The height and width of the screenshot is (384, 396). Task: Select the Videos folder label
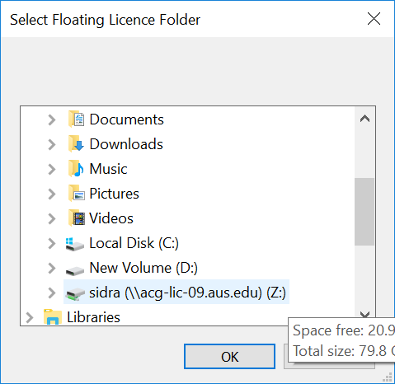click(111, 218)
